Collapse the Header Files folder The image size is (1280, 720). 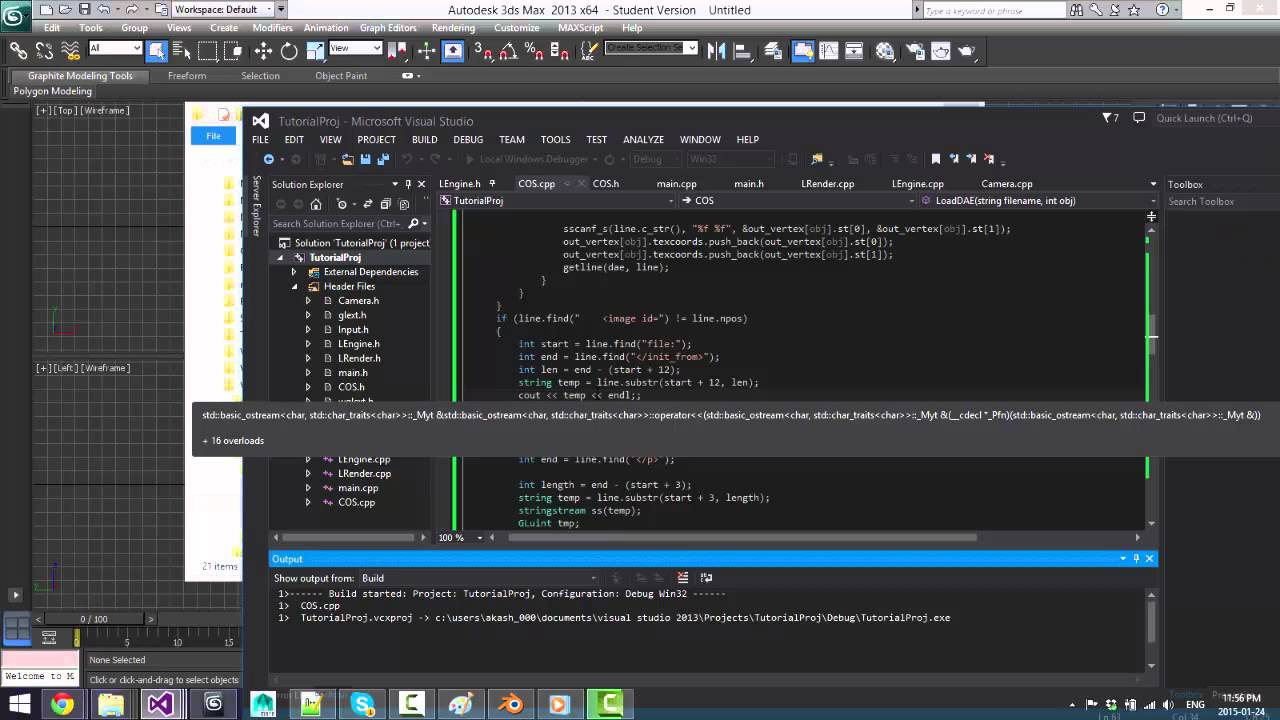[x=294, y=287]
